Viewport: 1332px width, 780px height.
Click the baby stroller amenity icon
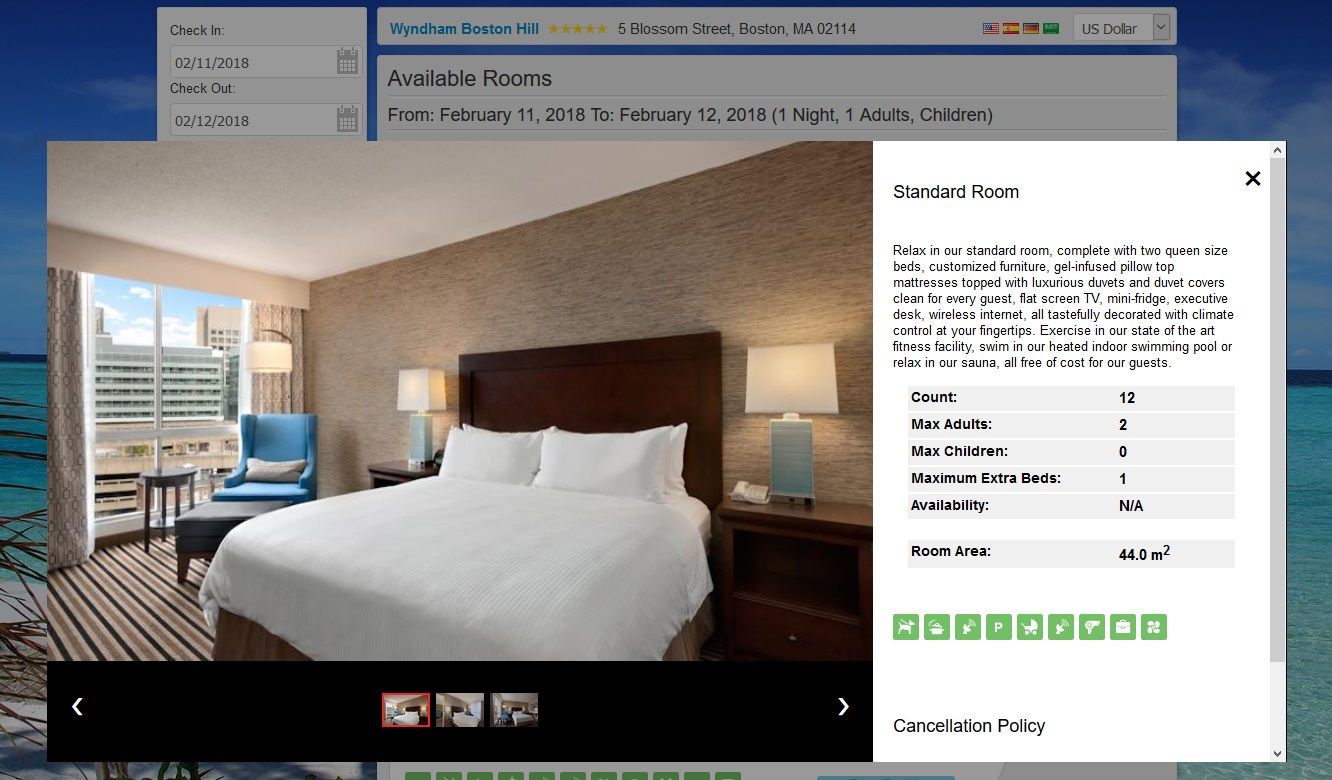point(1029,627)
